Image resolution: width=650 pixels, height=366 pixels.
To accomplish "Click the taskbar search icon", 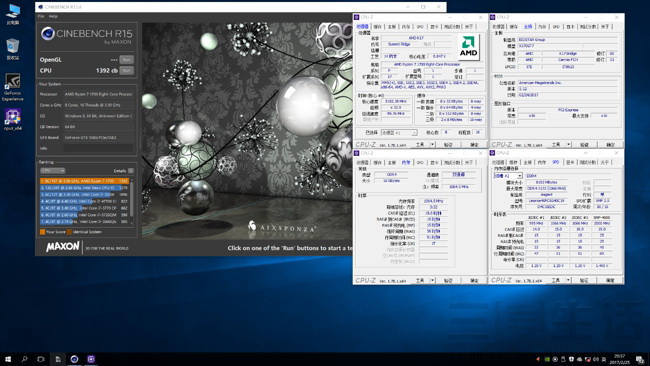I will pyautogui.click(x=24, y=359).
